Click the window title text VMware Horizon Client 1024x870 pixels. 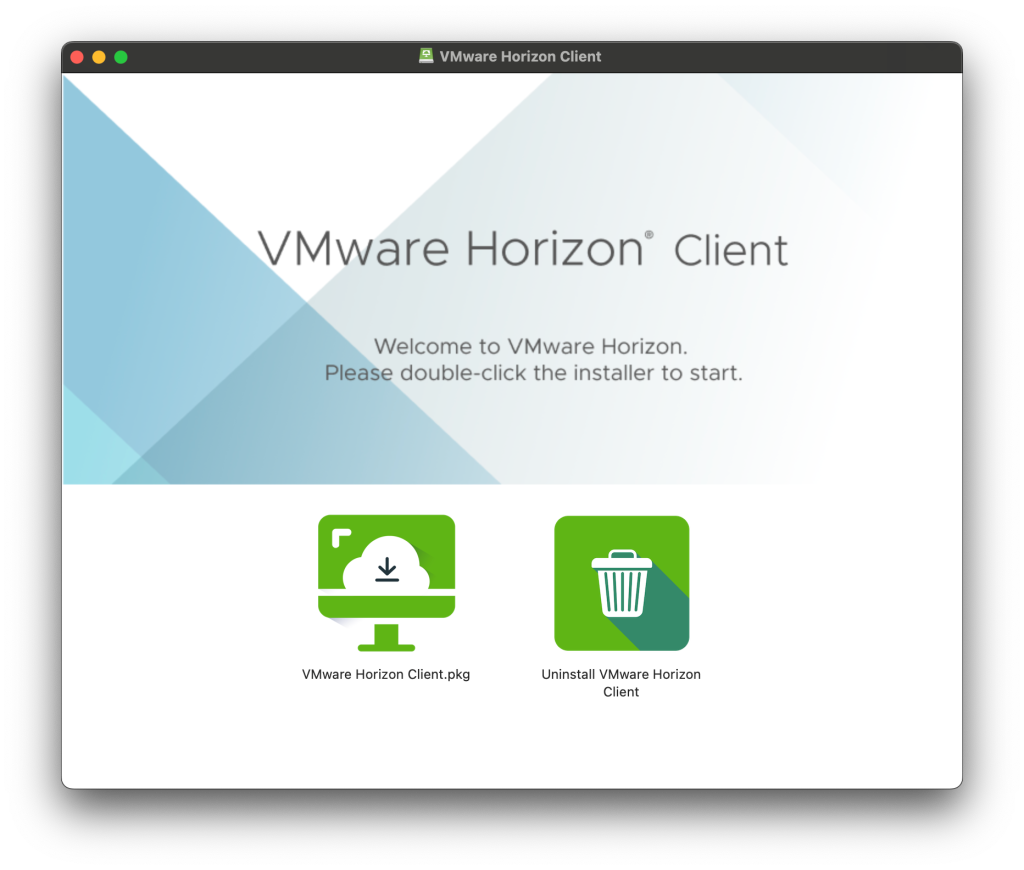coord(520,57)
